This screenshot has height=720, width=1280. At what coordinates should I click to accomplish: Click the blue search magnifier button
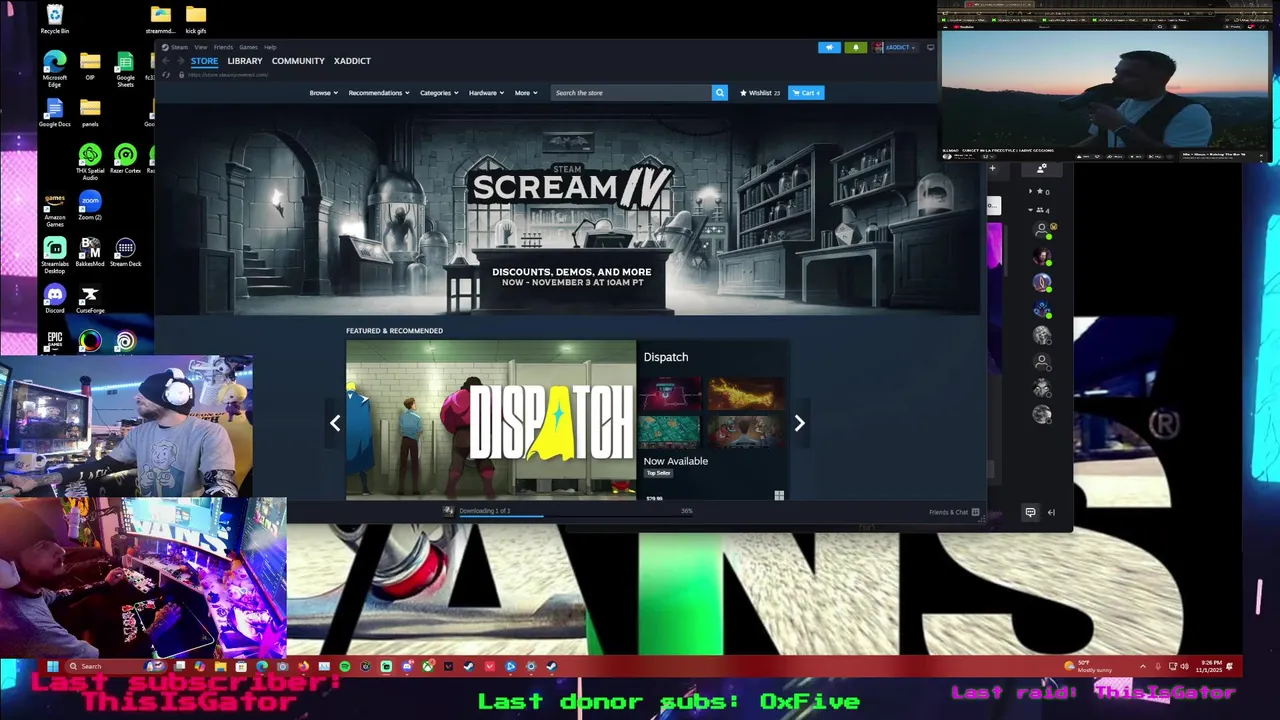[x=719, y=93]
